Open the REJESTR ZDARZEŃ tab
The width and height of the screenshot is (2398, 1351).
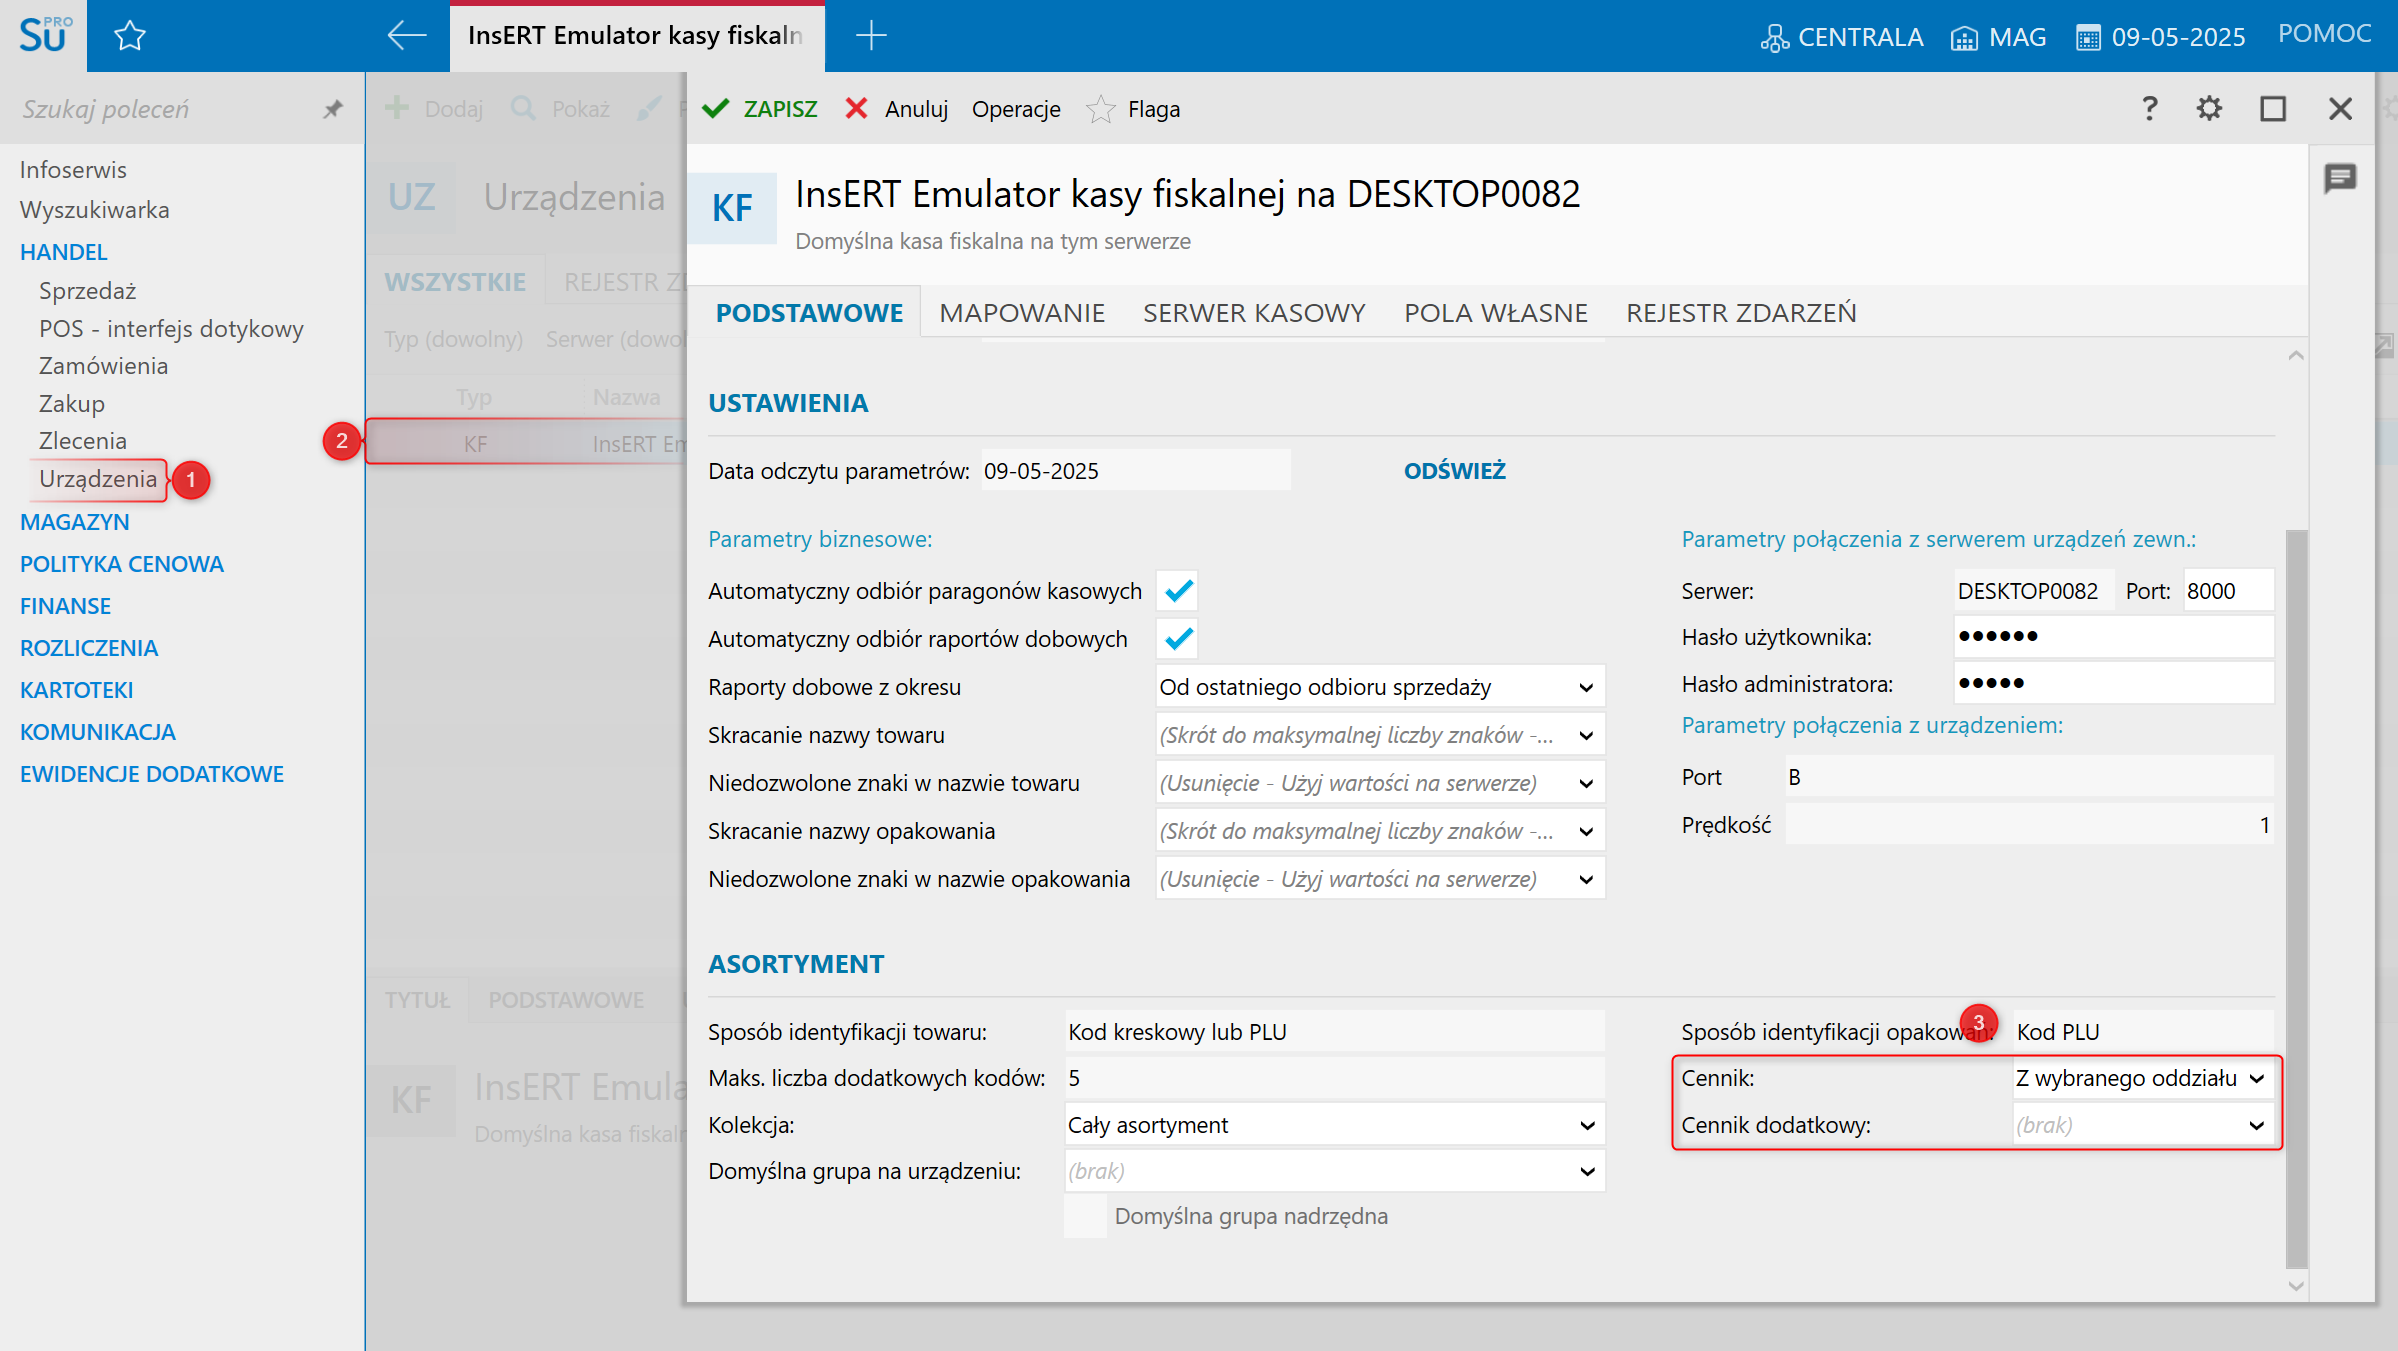pyautogui.click(x=1741, y=313)
